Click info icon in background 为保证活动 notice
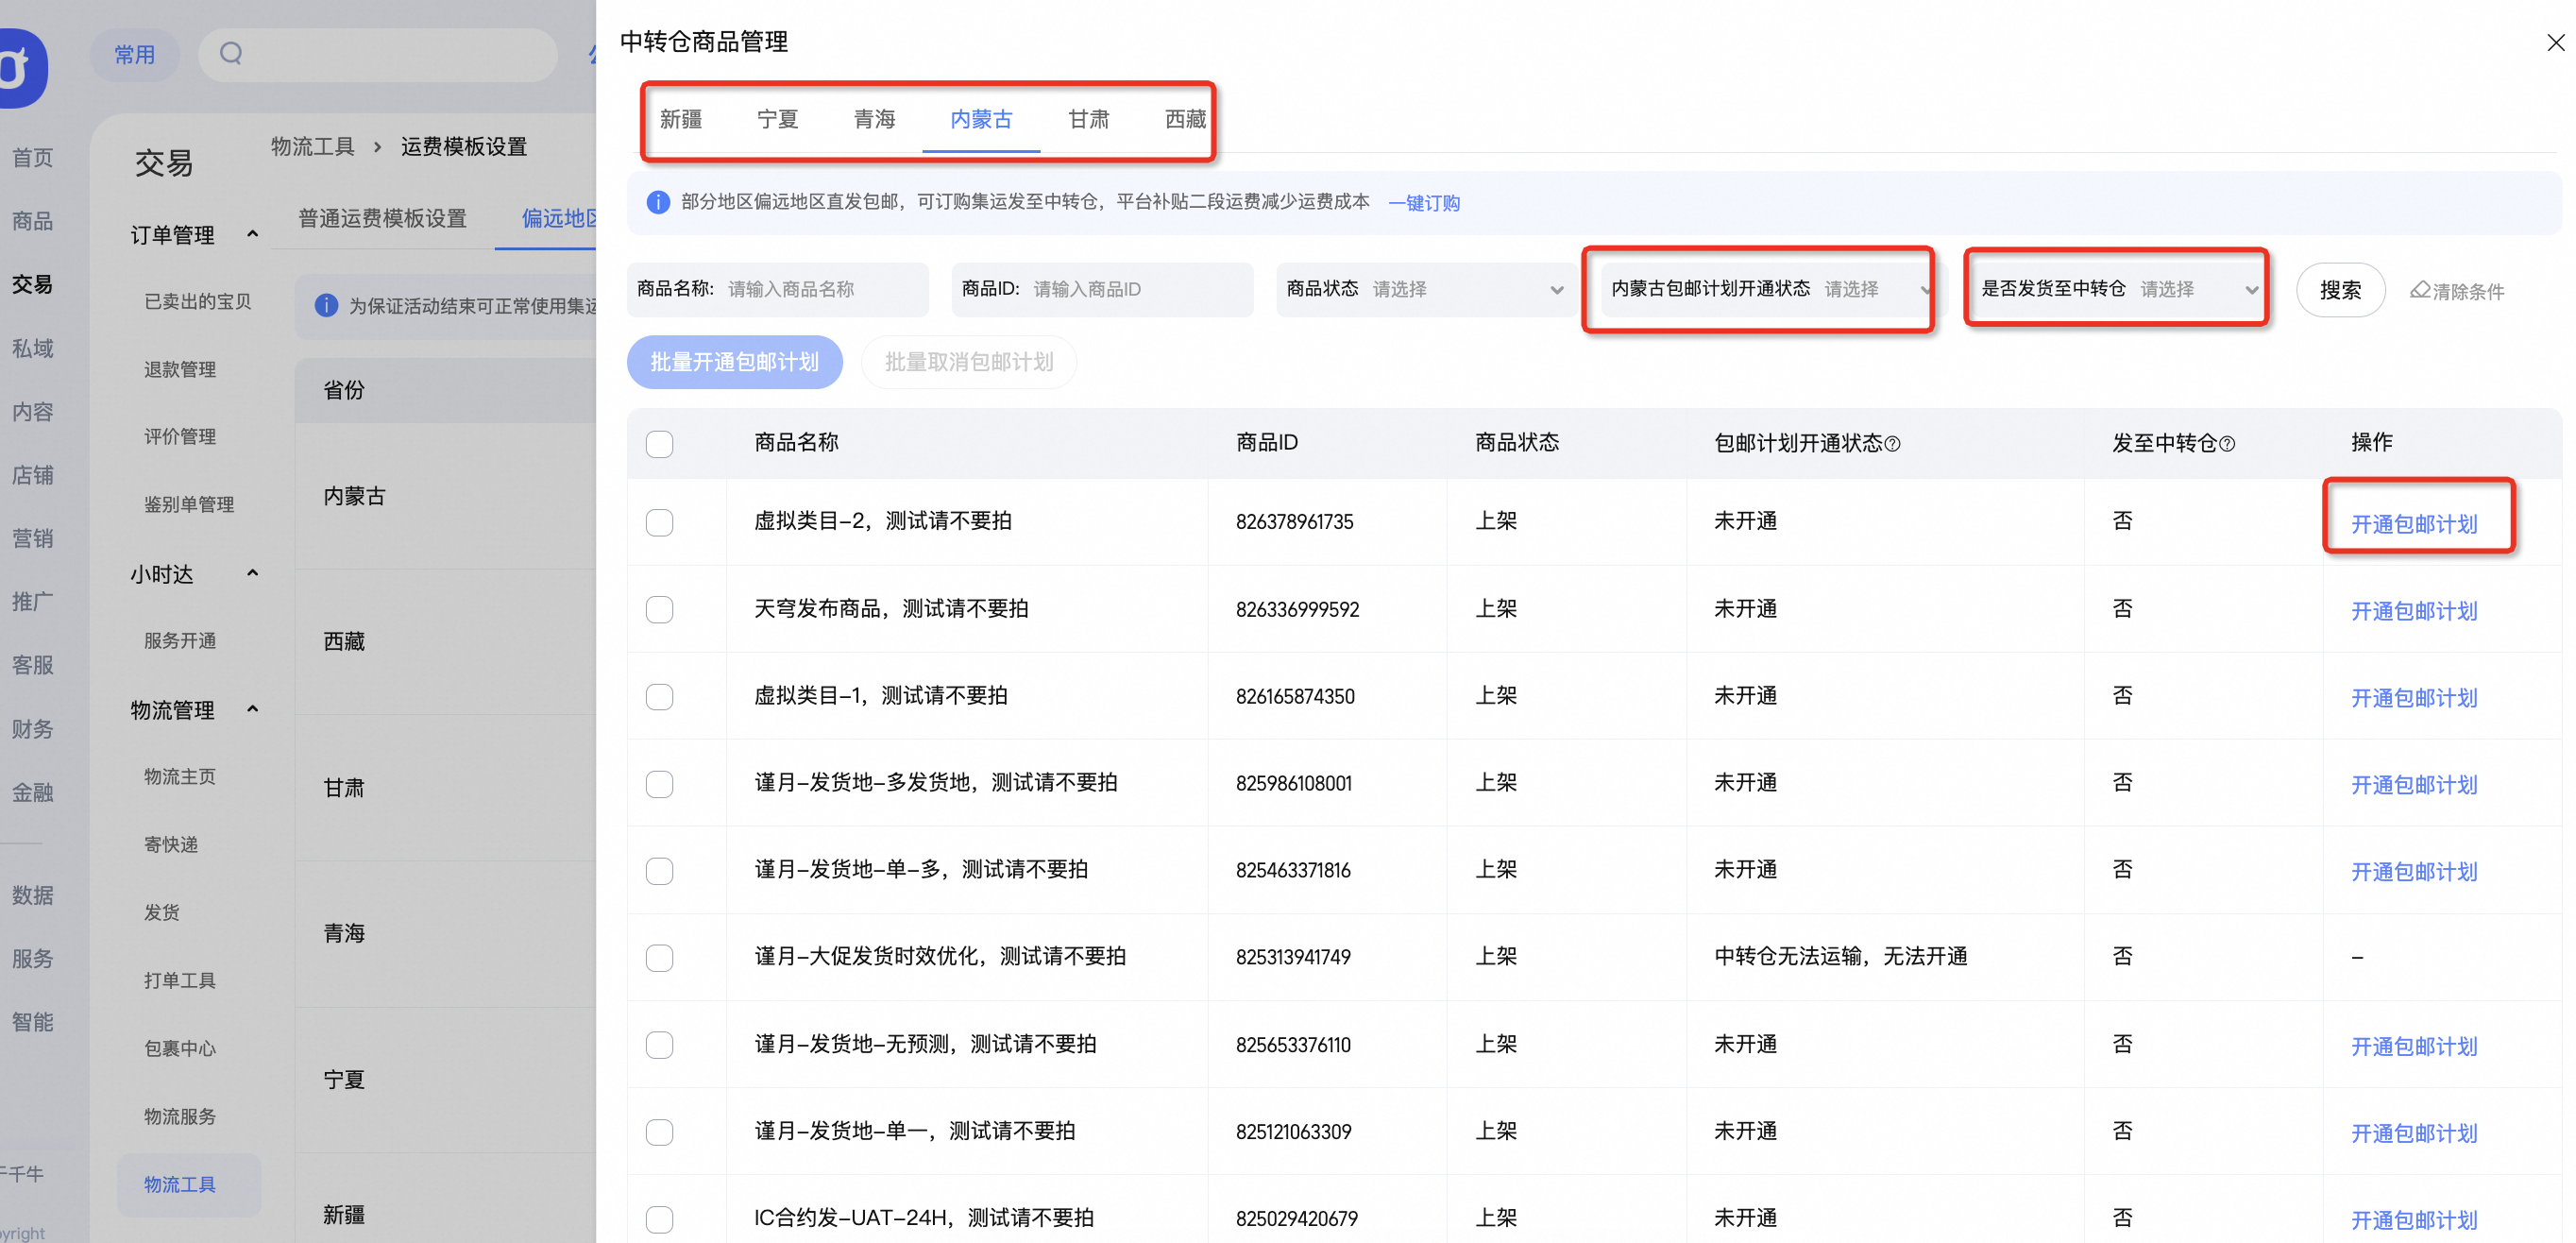The height and width of the screenshot is (1243, 2576). tap(326, 305)
